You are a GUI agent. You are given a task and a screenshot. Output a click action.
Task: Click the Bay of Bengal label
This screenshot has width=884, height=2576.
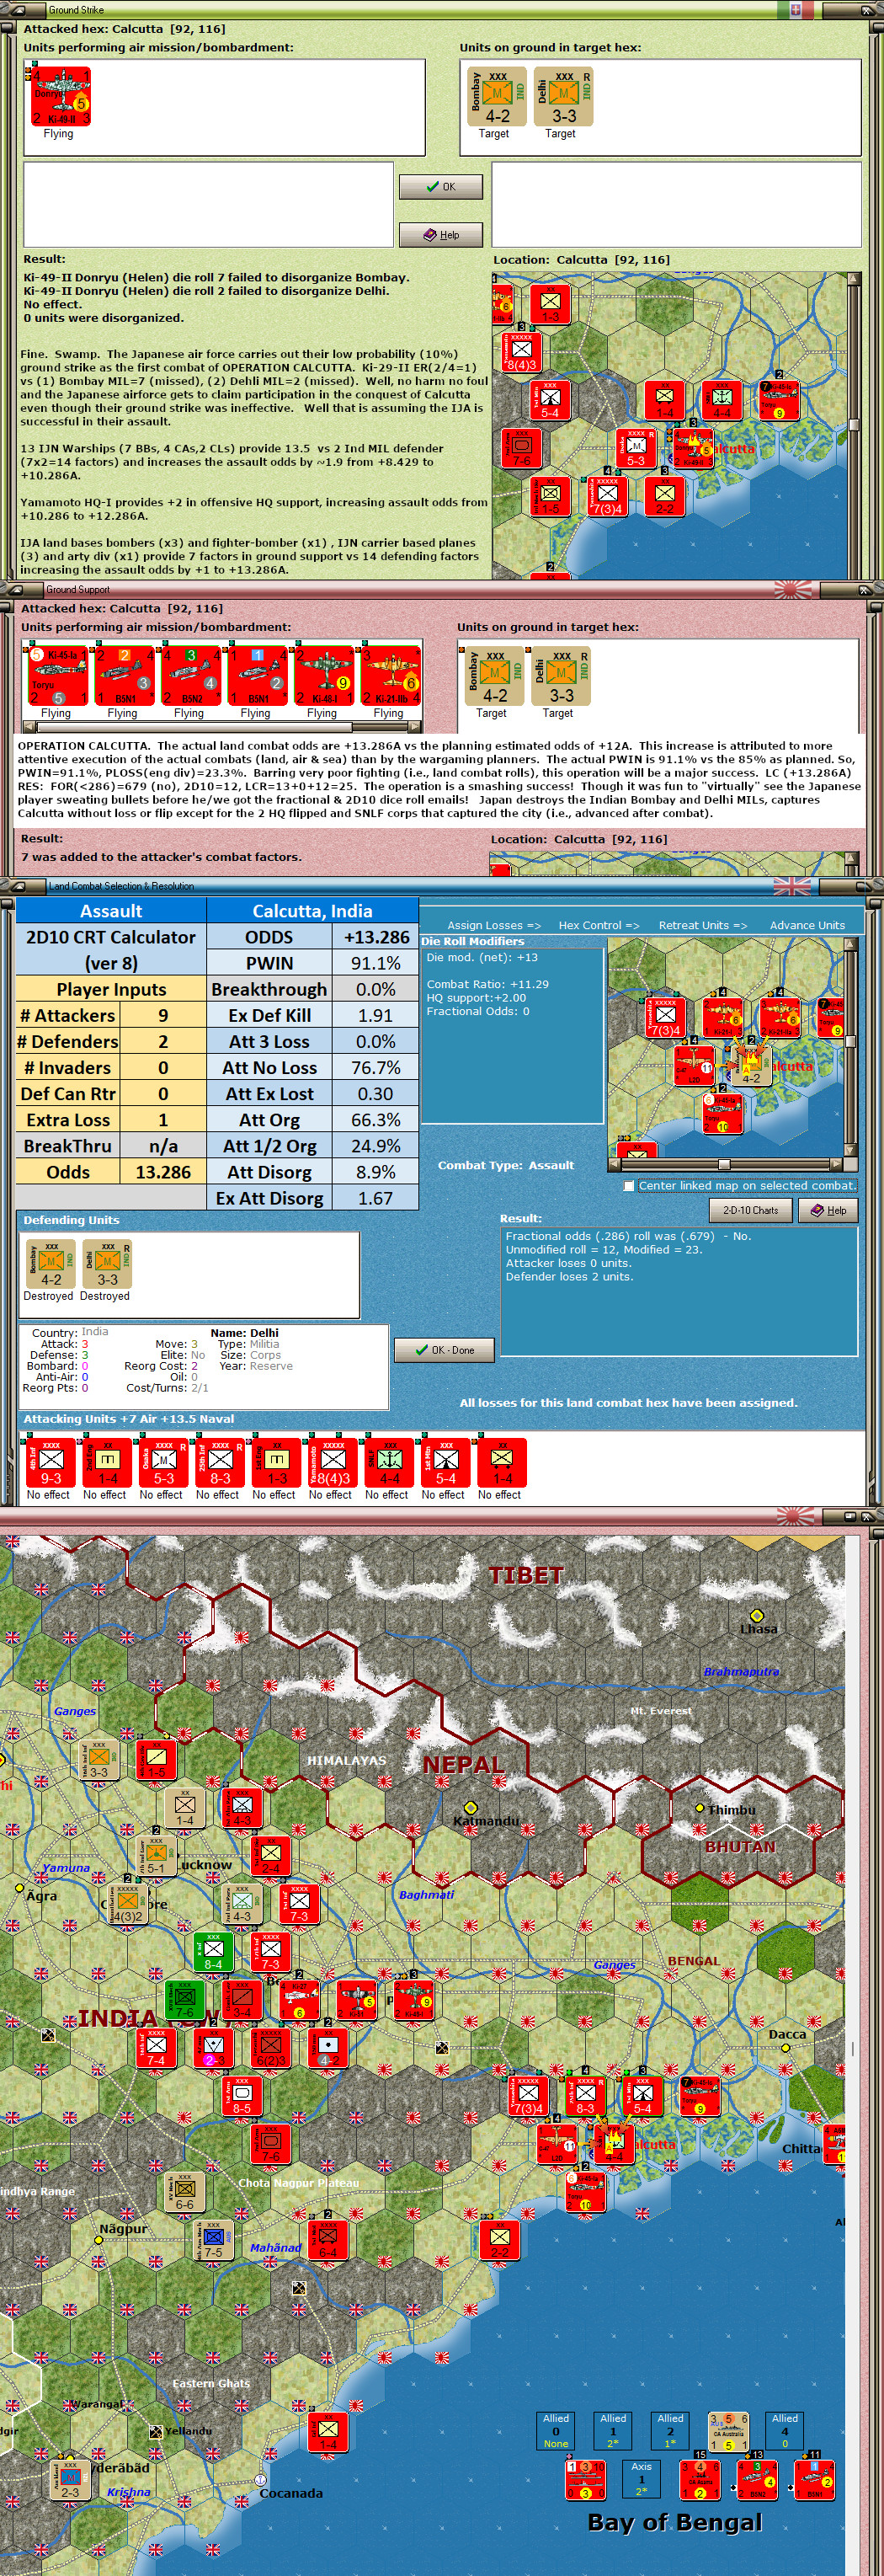(x=675, y=2523)
